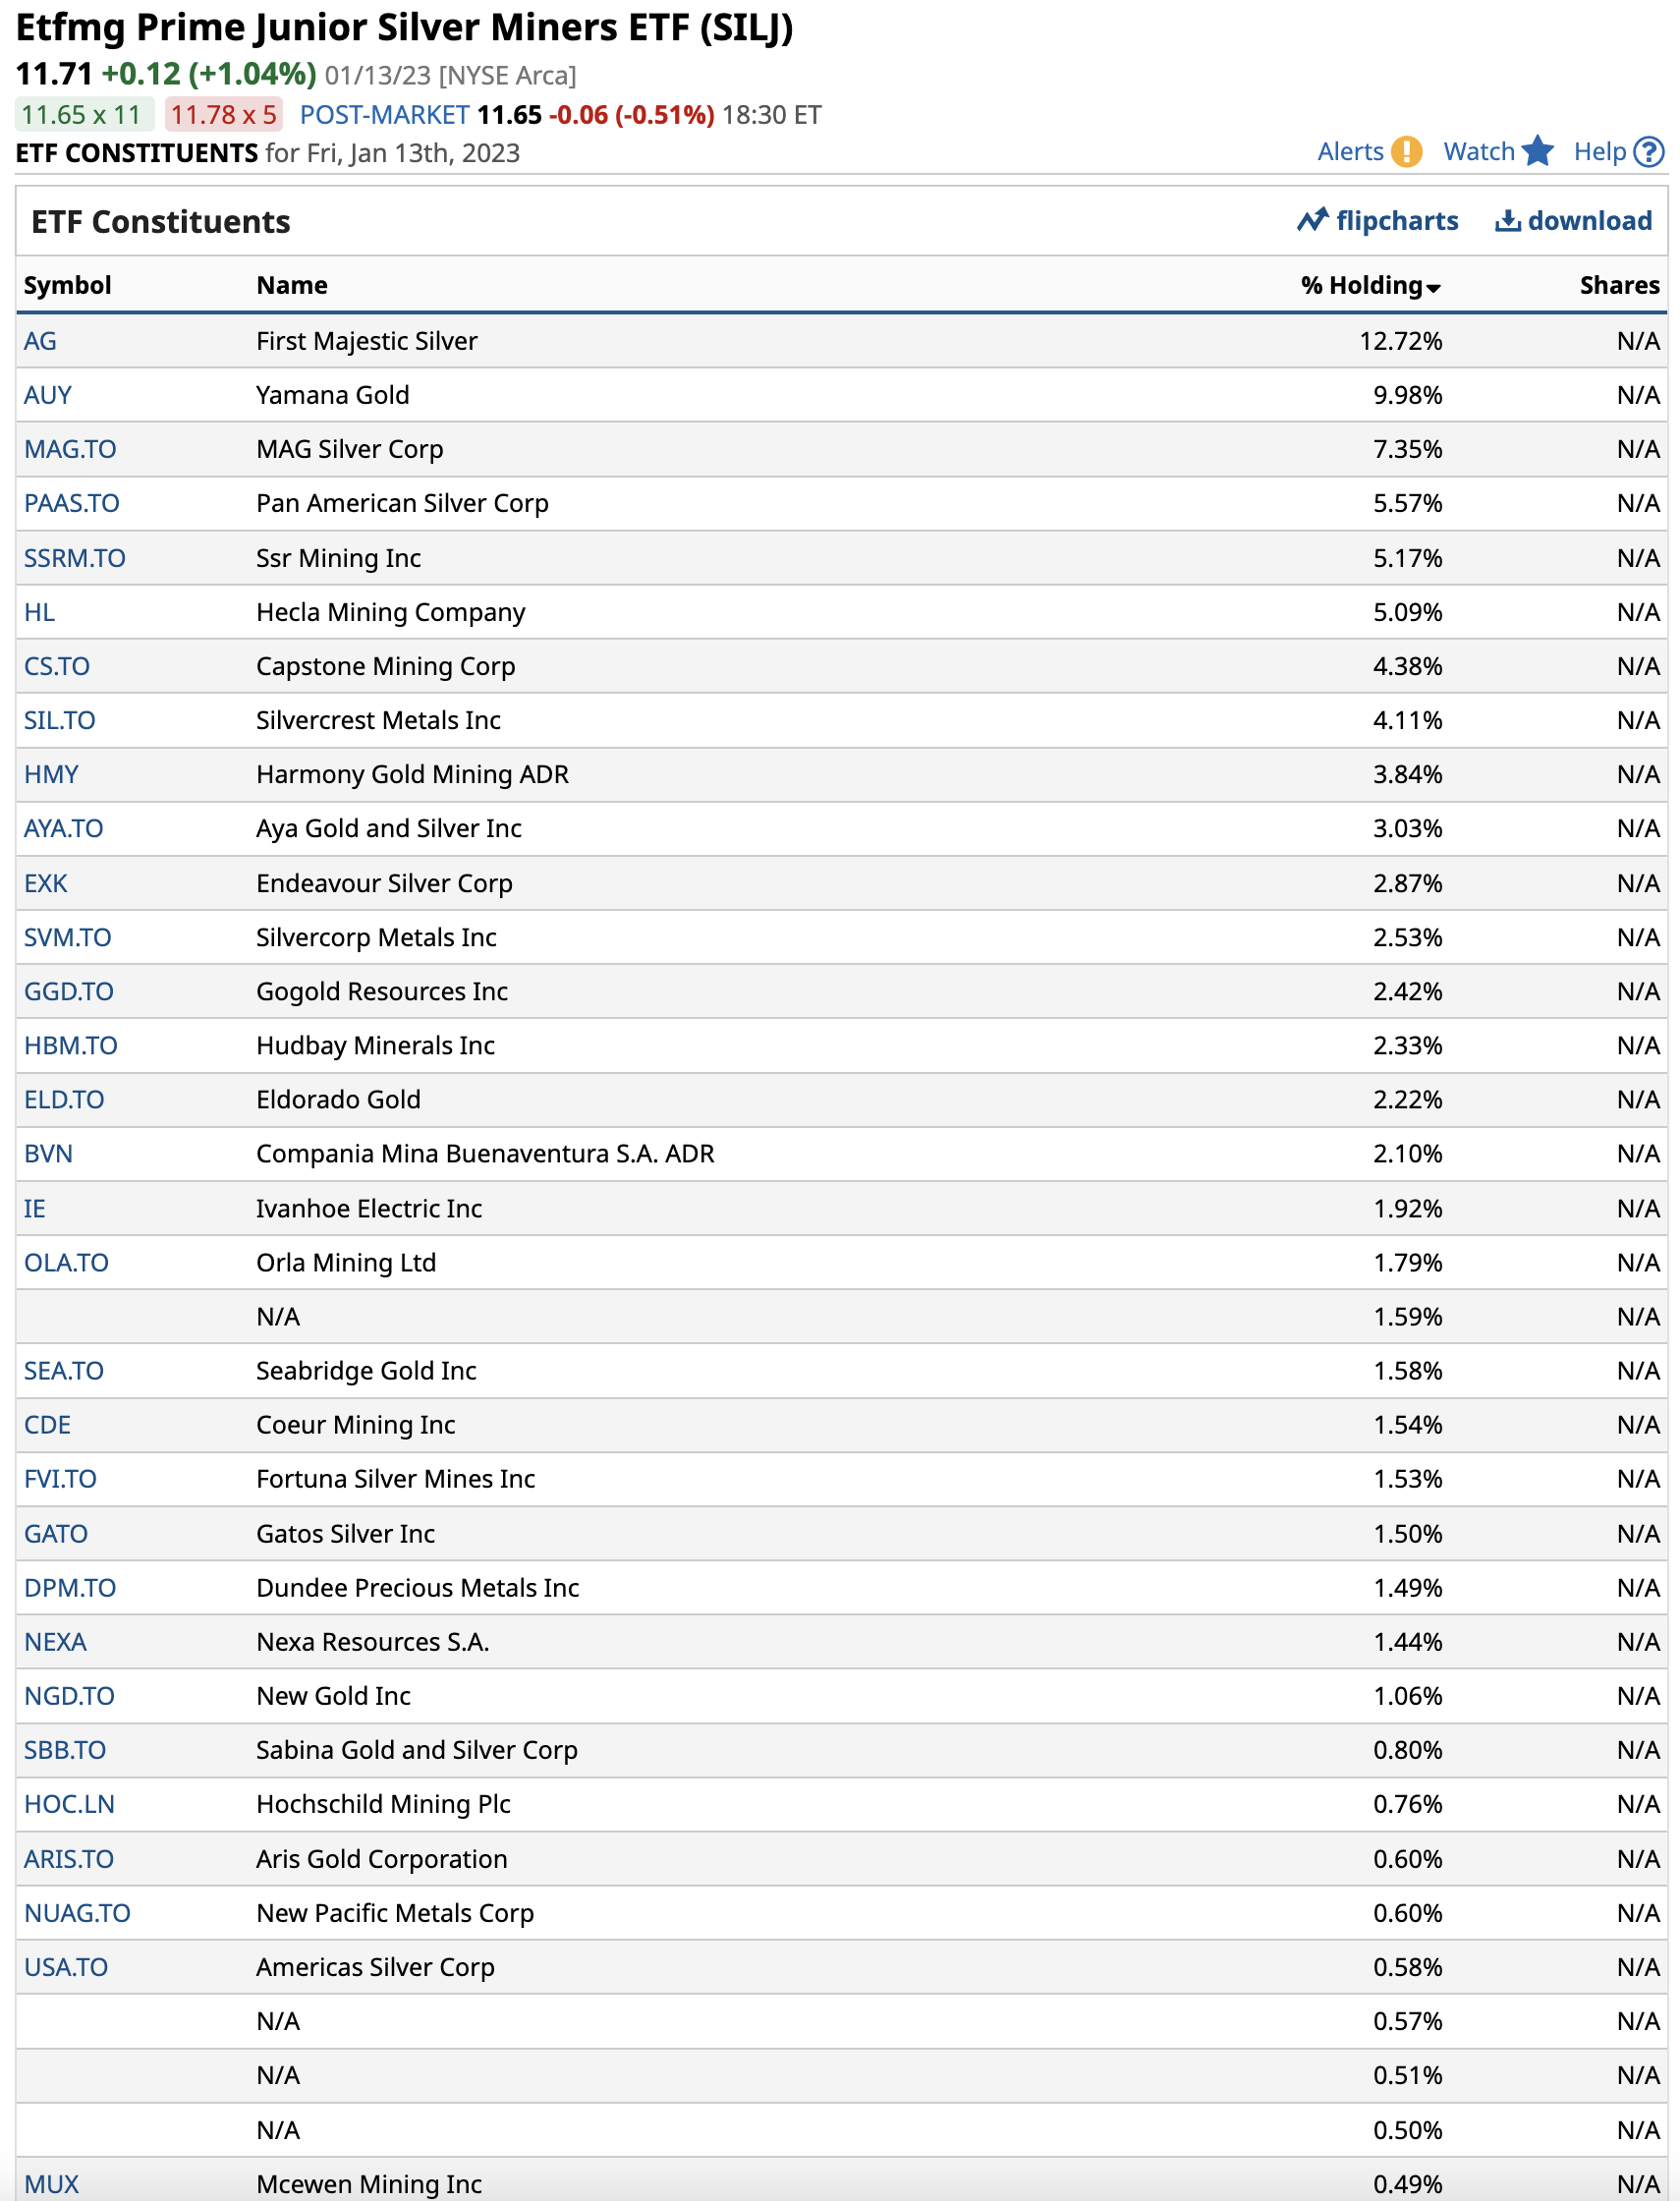Open the HOC.LN symbol link
Viewport: 1680px width, 2201px height.
pyautogui.click(x=69, y=1804)
